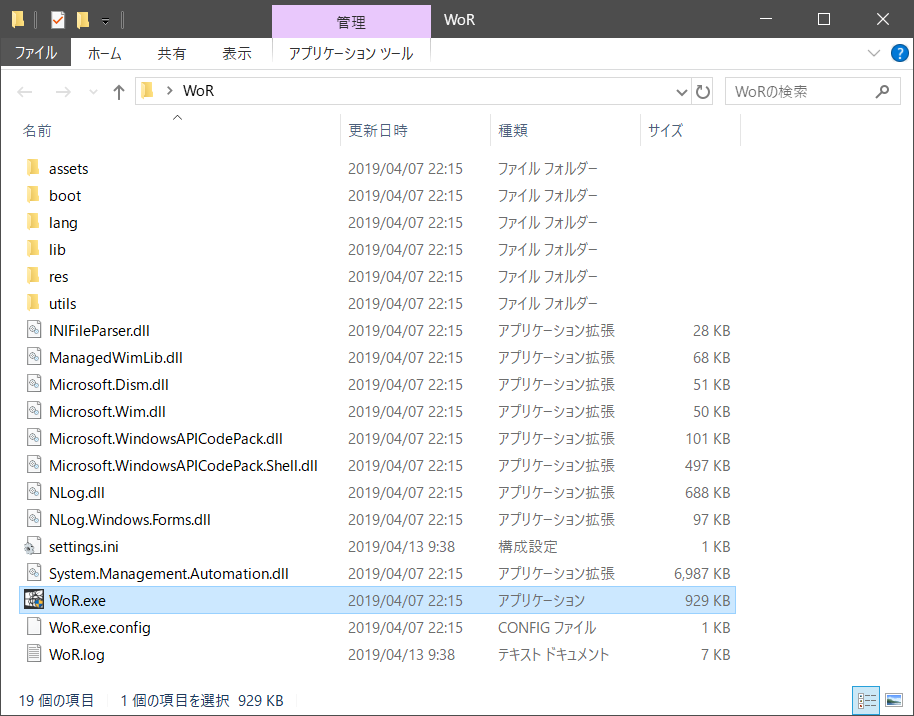
Task: Navigate back with the back arrow
Action: pyautogui.click(x=24, y=91)
